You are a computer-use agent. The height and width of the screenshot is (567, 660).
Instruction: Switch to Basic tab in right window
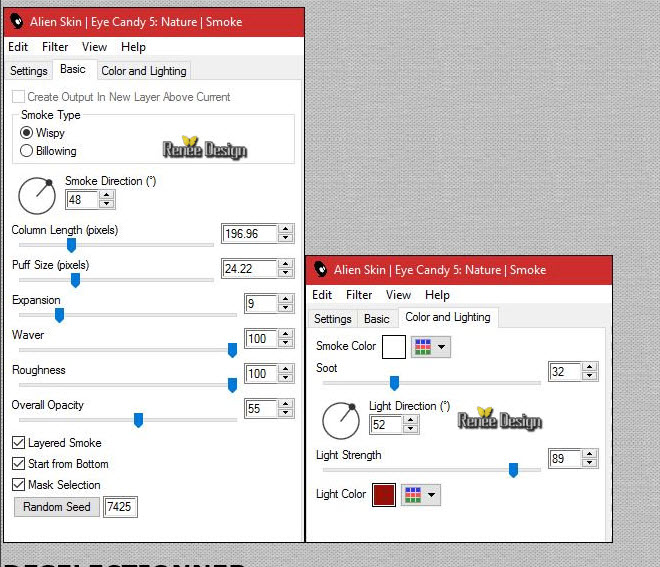point(377,319)
